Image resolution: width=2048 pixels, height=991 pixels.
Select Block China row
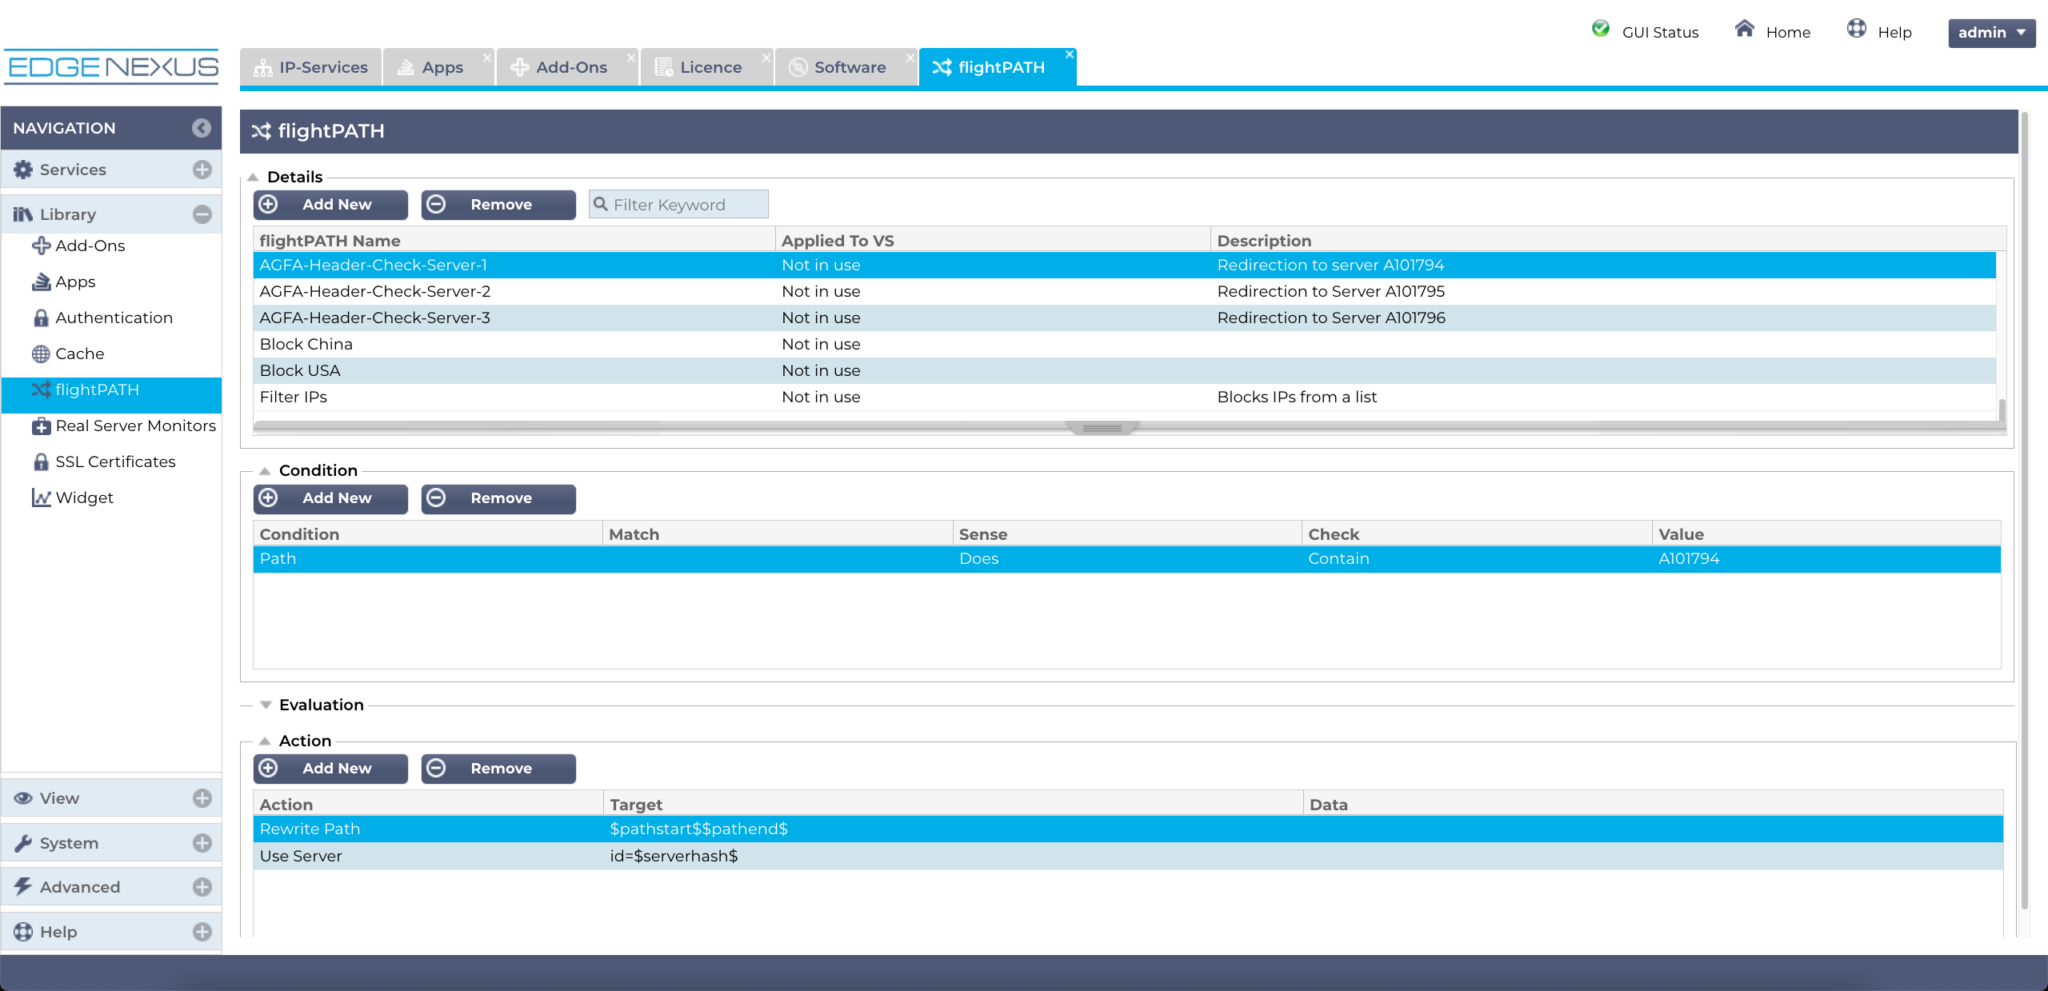[1125, 344]
